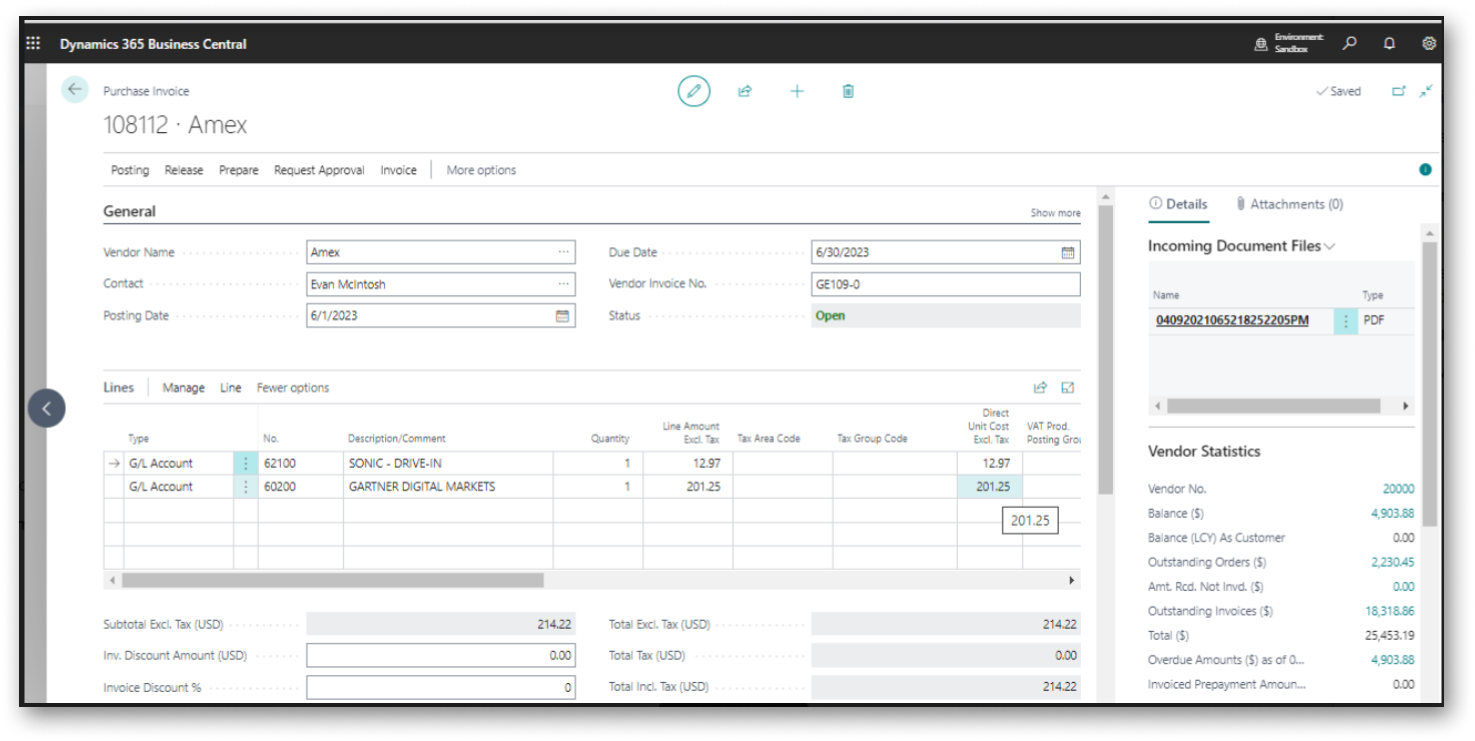Open Outstanding Invoices 18,318.86 link
The width and height of the screenshot is (1475, 741).
point(1389,611)
